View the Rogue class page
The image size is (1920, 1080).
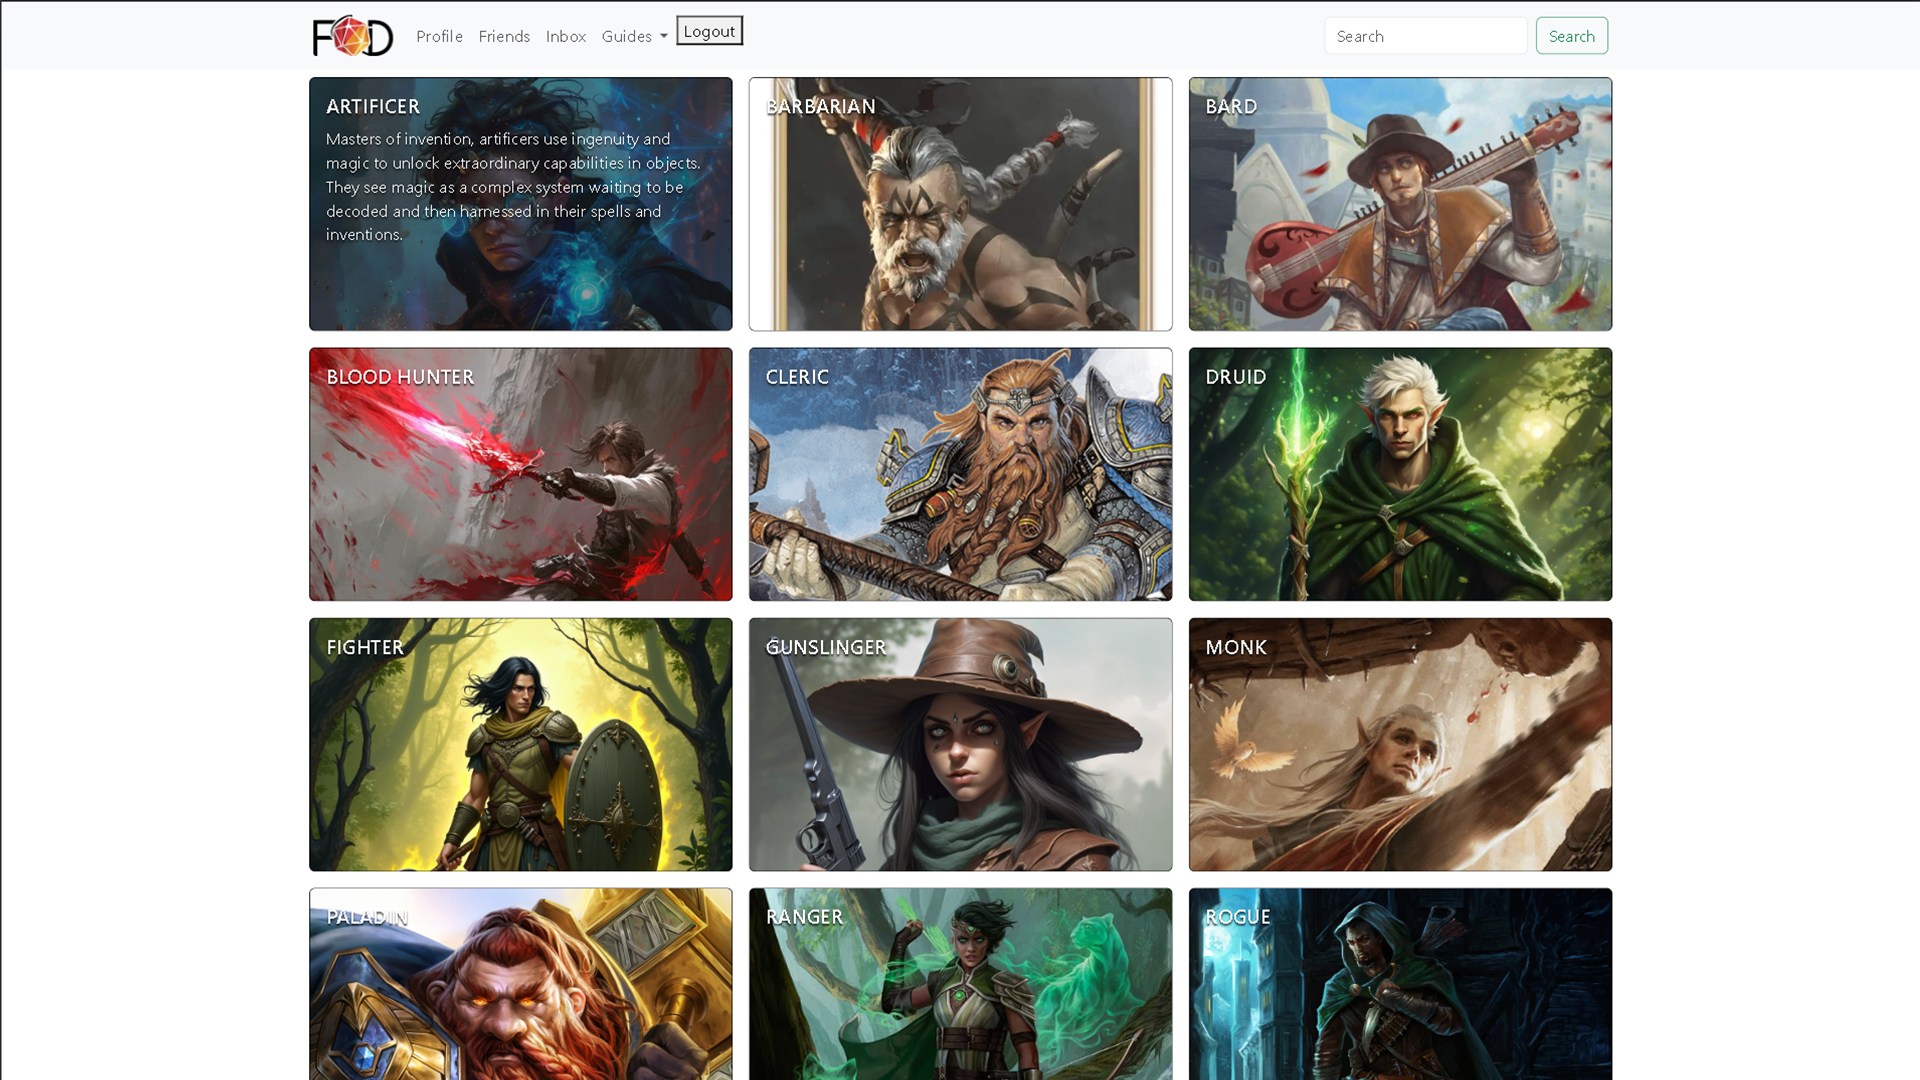(x=1399, y=985)
